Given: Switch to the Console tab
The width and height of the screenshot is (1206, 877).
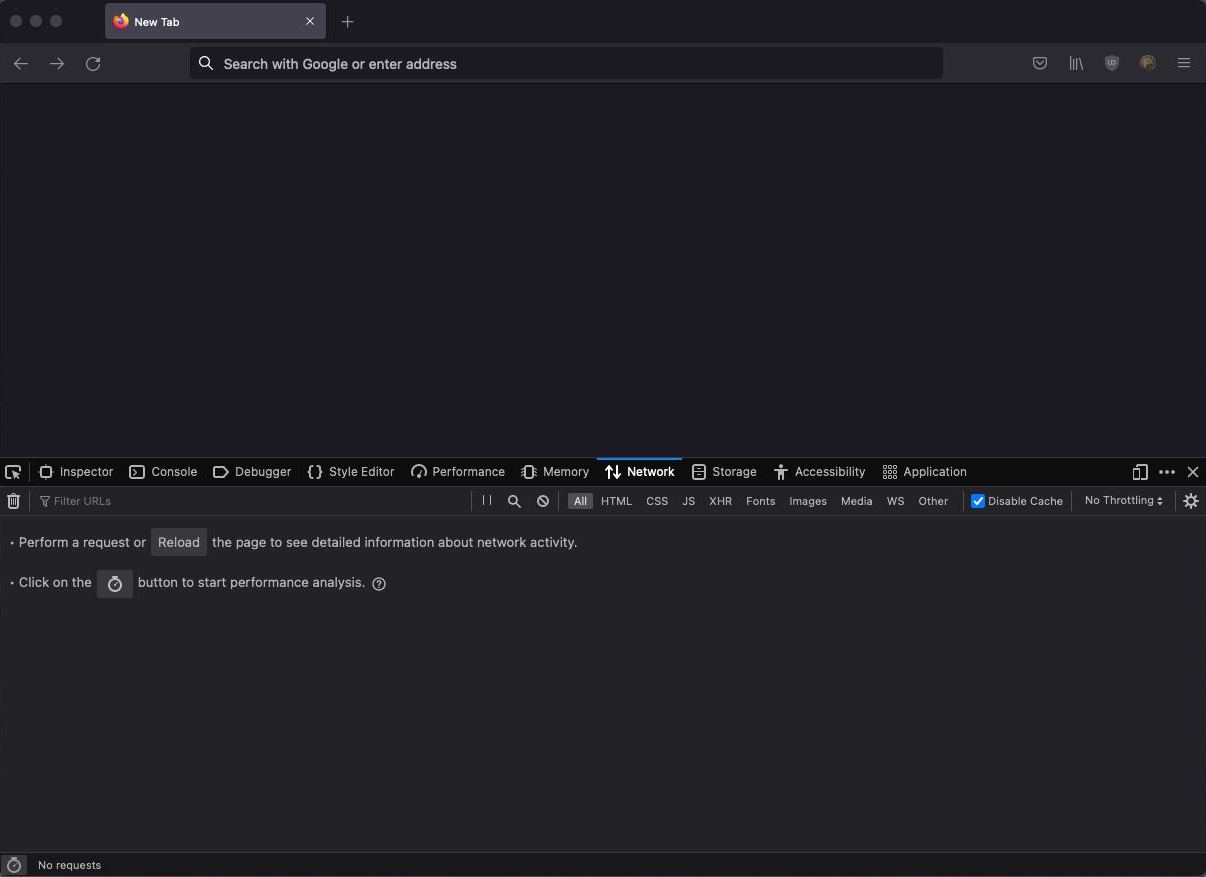Looking at the screenshot, I should click(163, 472).
